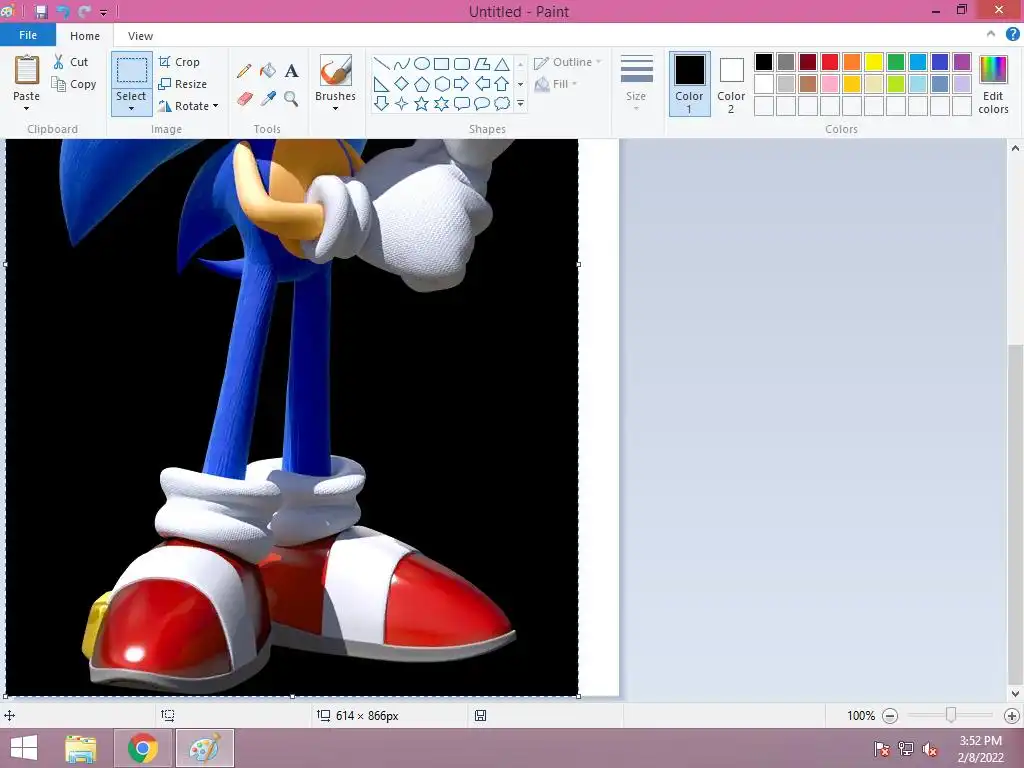1024x768 pixels.
Task: Click the zoom in plus button
Action: [1012, 716]
